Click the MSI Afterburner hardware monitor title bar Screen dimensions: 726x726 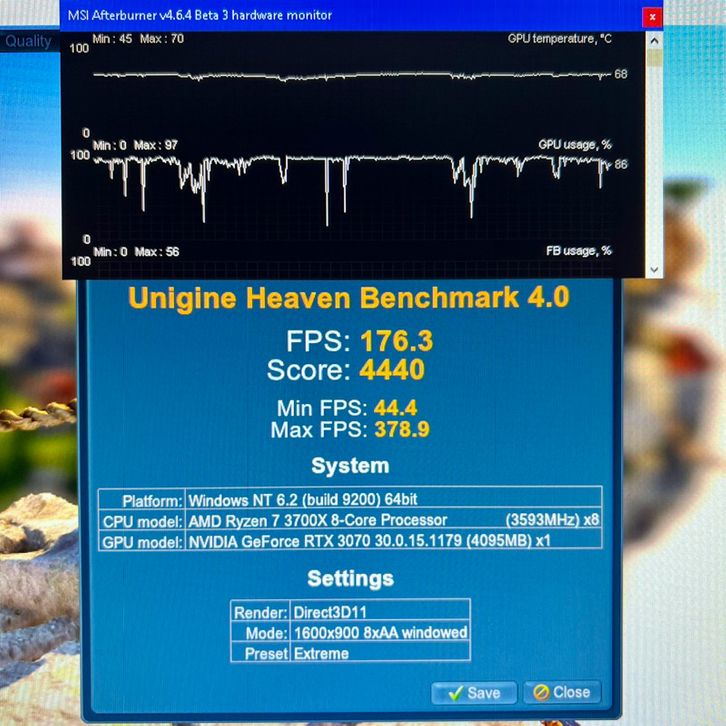pos(300,16)
